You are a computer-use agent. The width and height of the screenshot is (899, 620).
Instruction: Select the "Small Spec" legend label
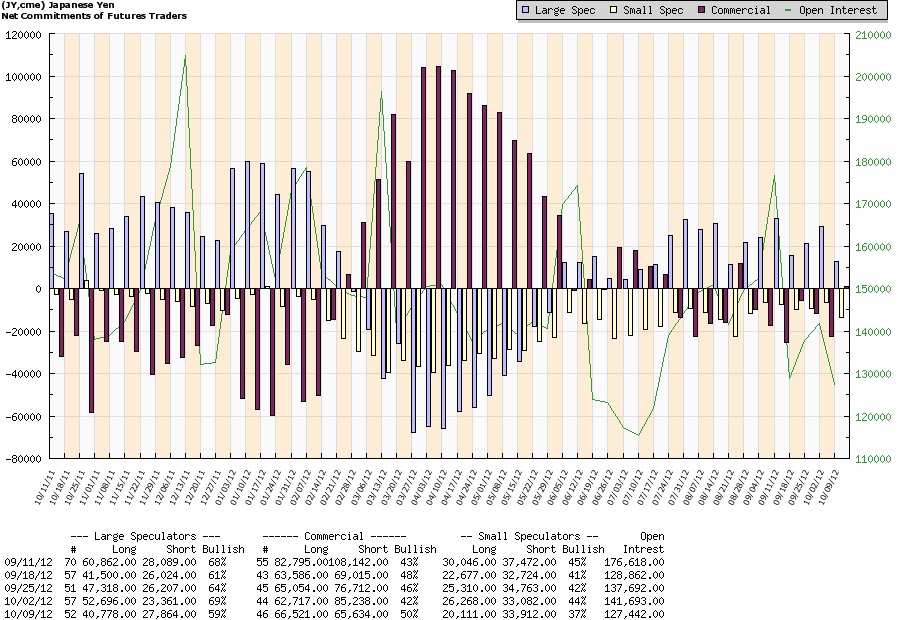coord(653,10)
